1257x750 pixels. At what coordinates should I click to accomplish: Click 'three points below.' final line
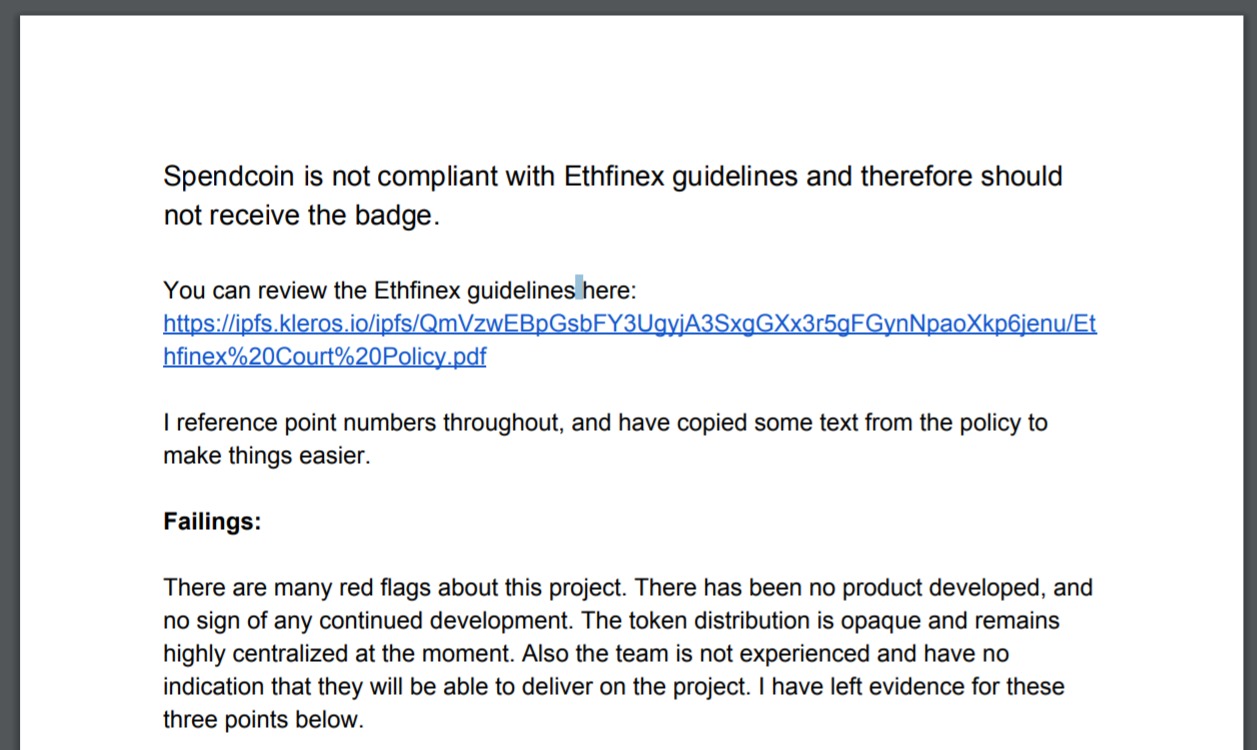tap(263, 719)
